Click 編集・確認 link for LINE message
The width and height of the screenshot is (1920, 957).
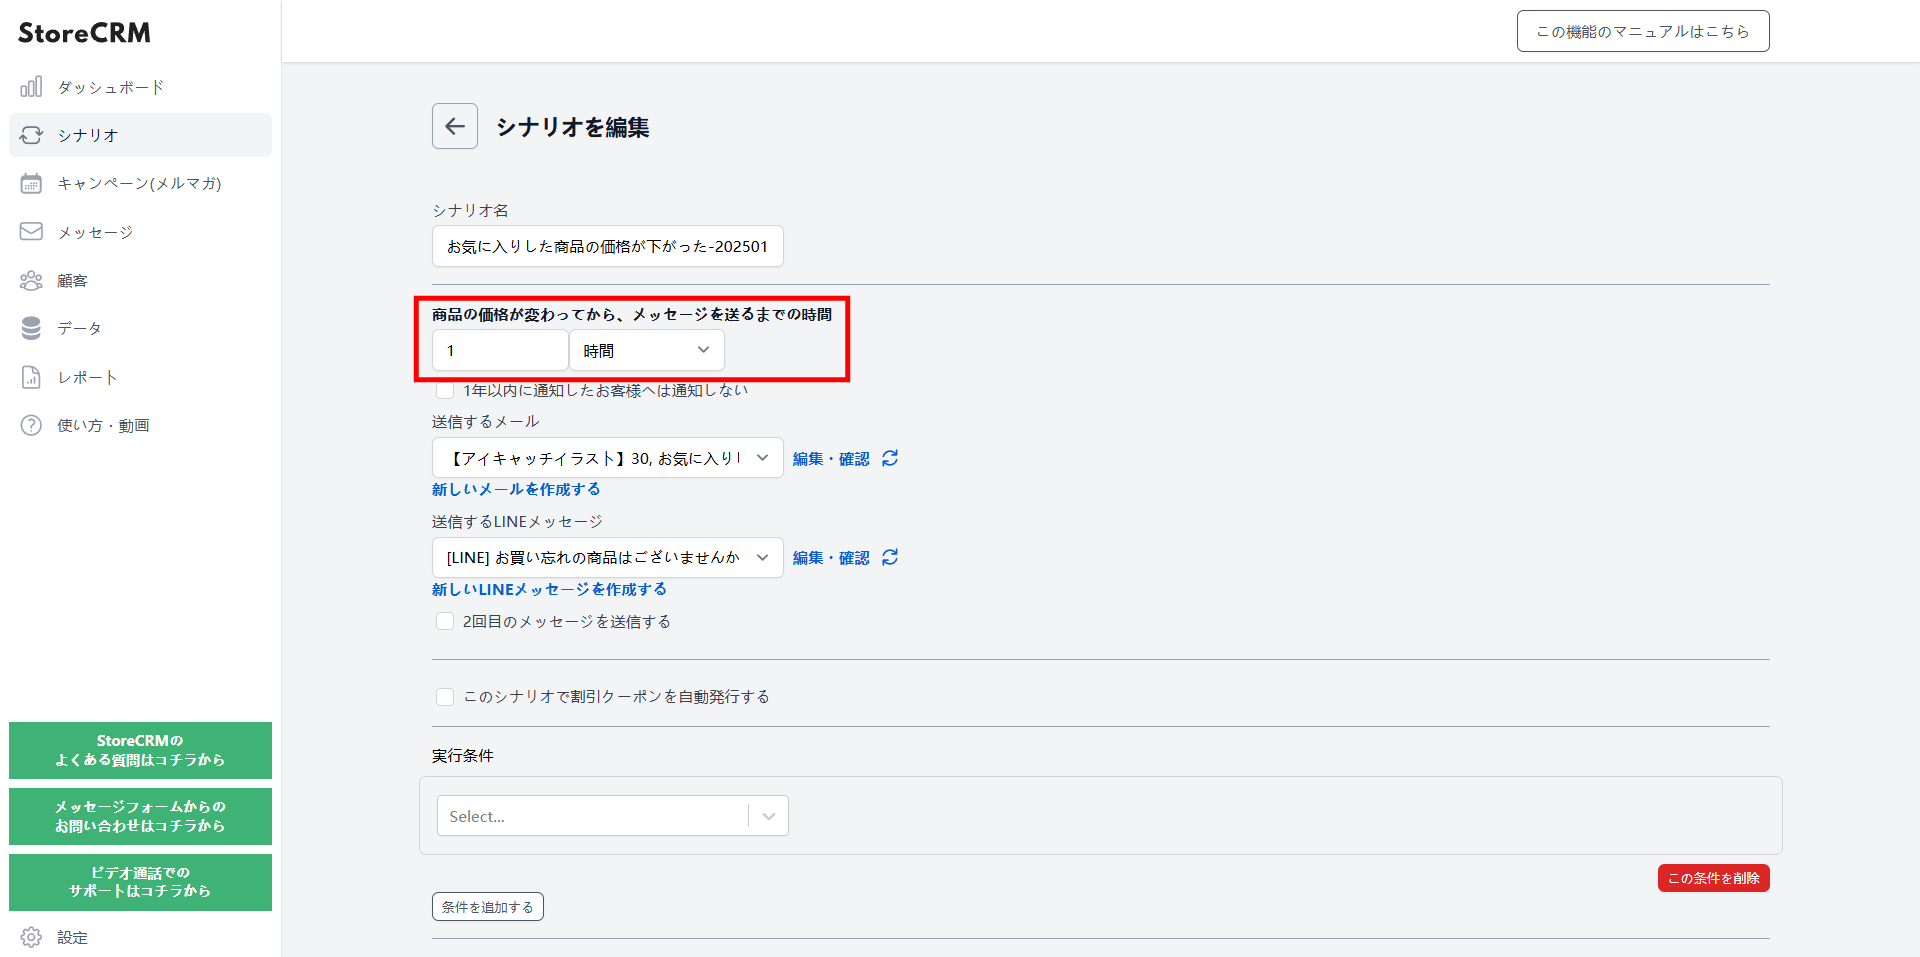(831, 558)
